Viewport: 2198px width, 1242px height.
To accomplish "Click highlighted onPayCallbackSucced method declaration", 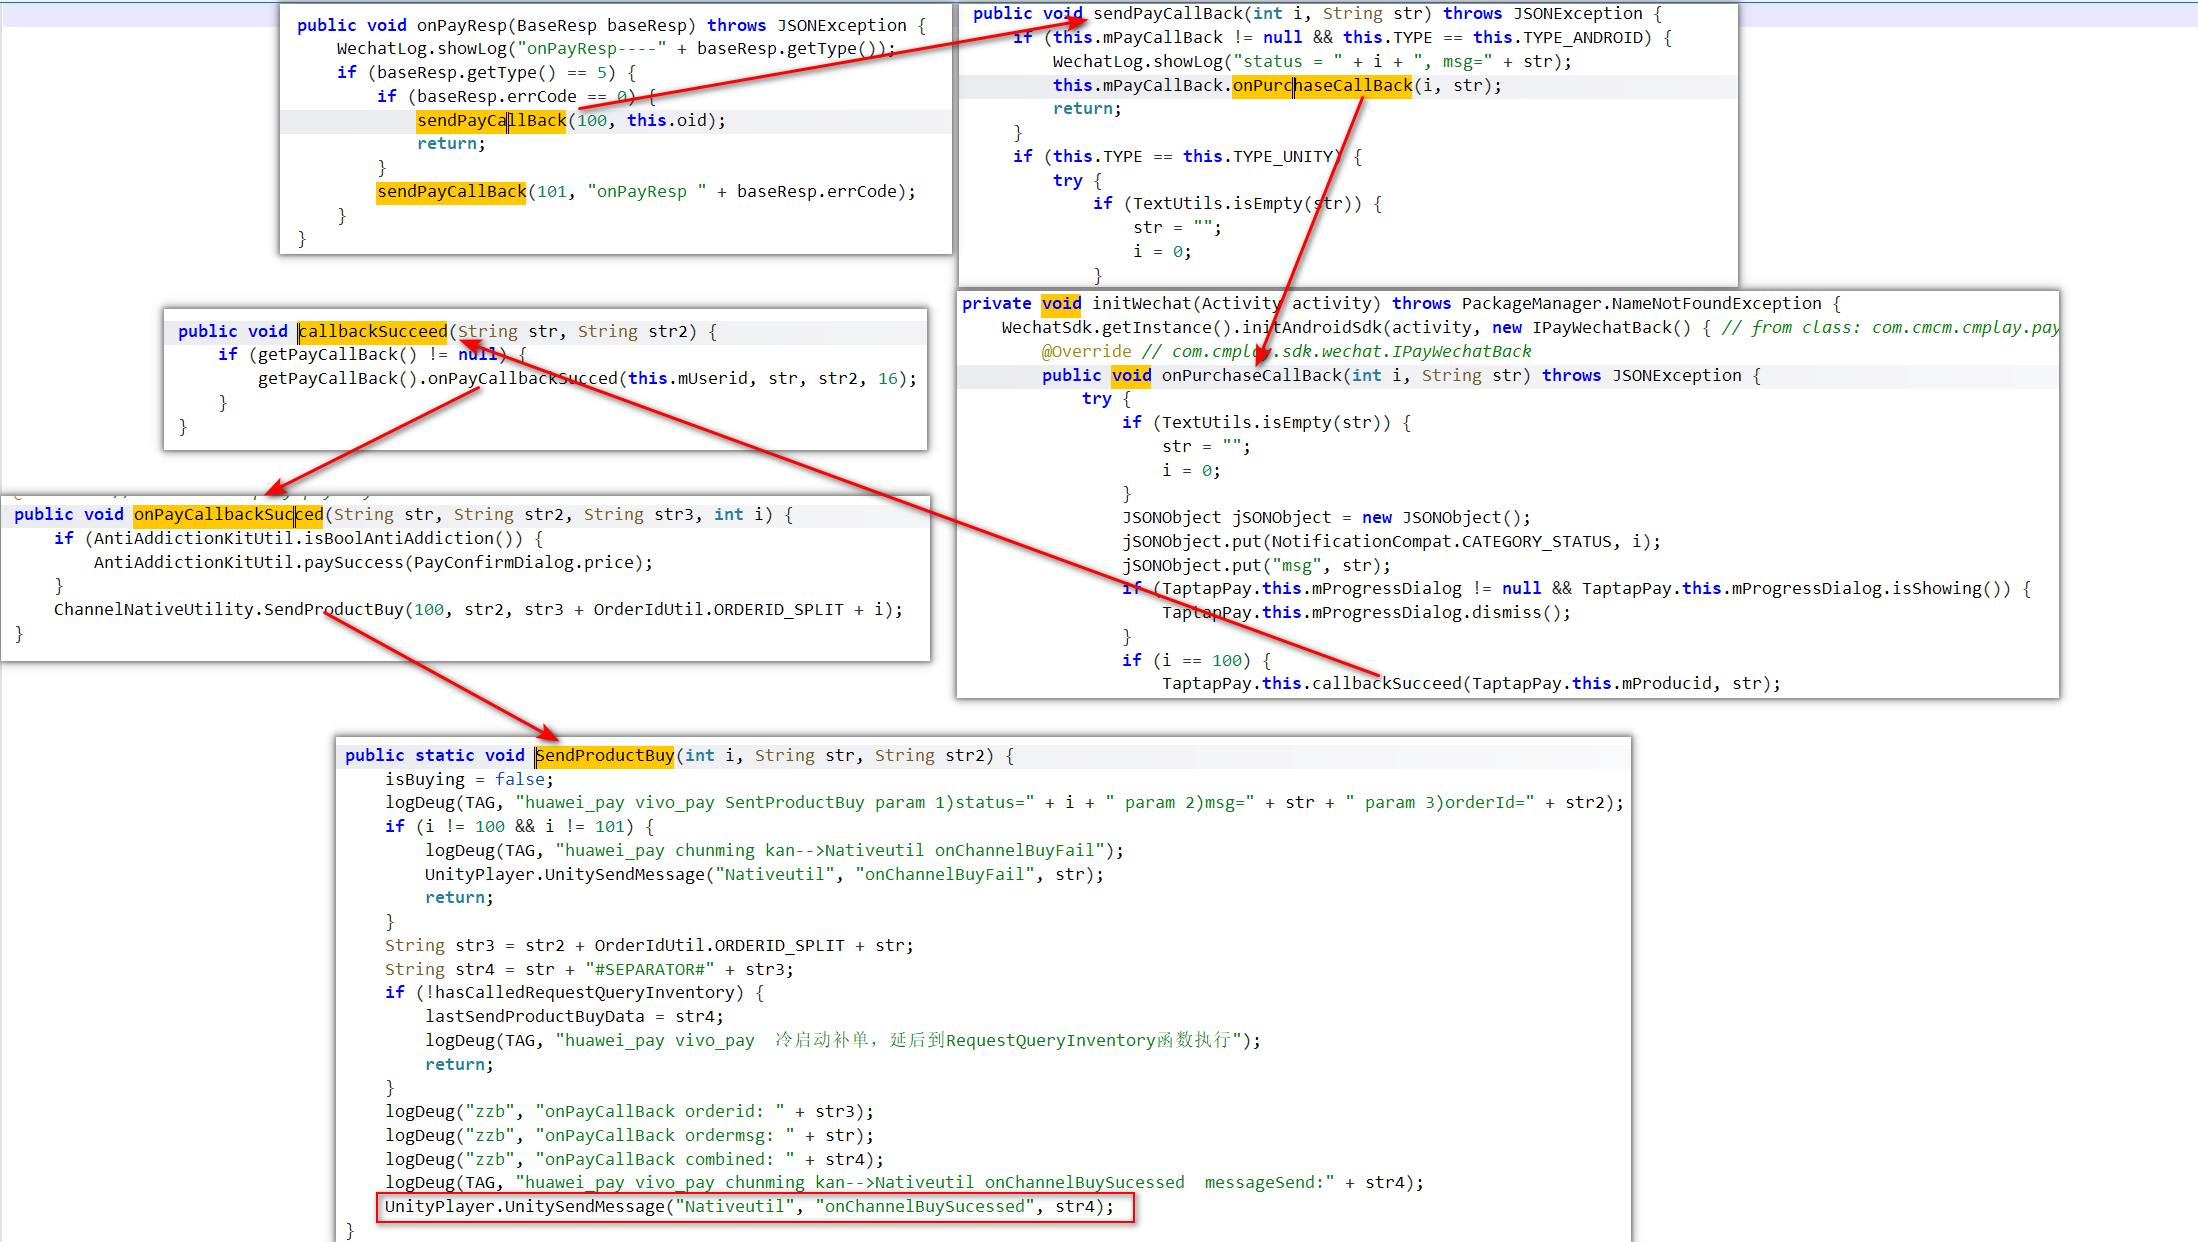I will (228, 515).
